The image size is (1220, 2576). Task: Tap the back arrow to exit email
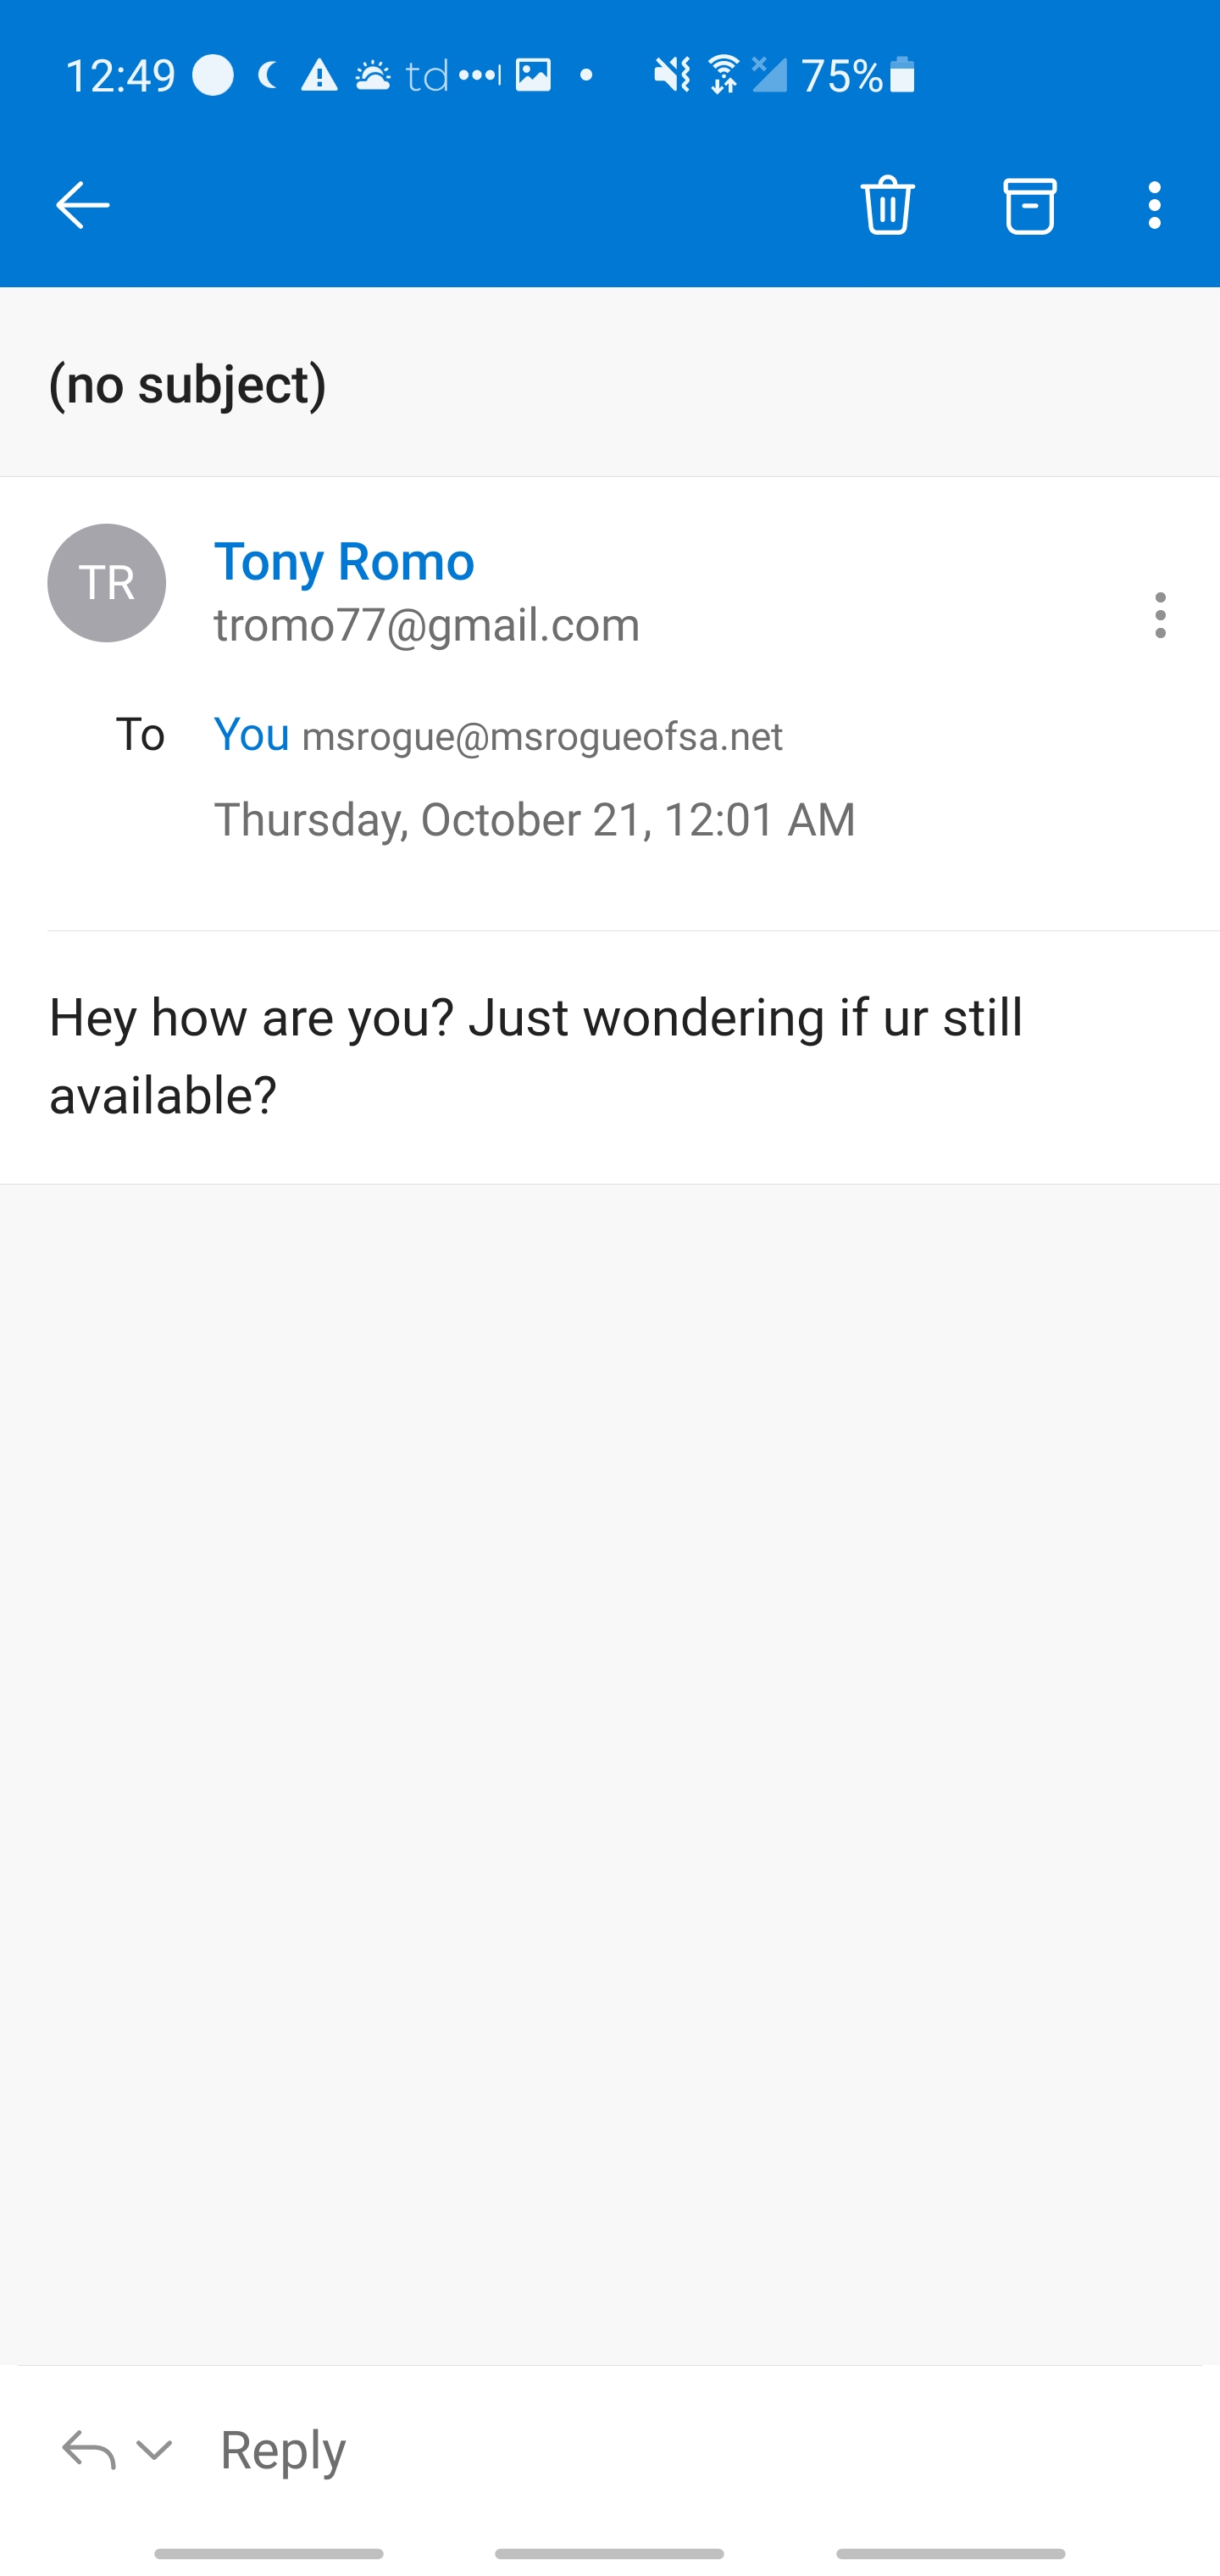[x=82, y=205]
